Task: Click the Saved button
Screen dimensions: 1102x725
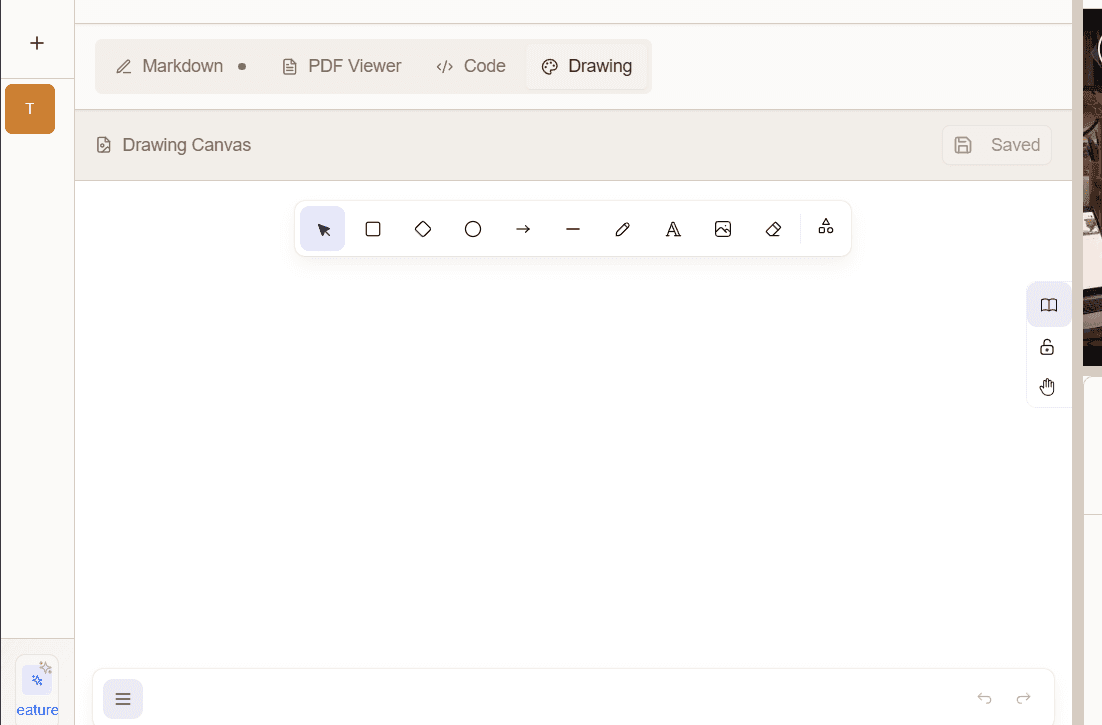Action: click(x=997, y=145)
